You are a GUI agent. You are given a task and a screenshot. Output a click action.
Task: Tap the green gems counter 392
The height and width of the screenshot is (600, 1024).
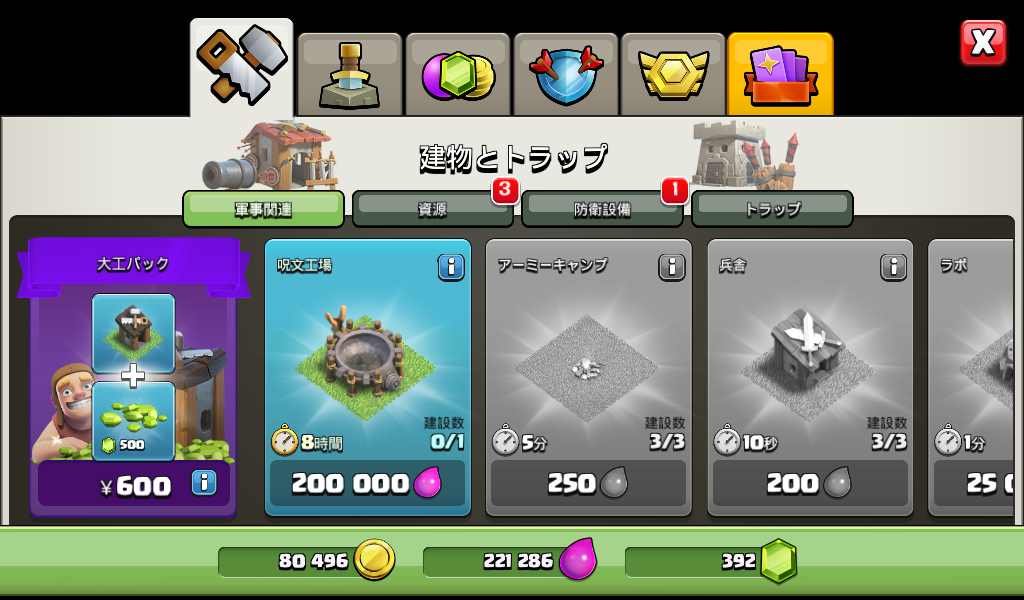pyautogui.click(x=711, y=561)
